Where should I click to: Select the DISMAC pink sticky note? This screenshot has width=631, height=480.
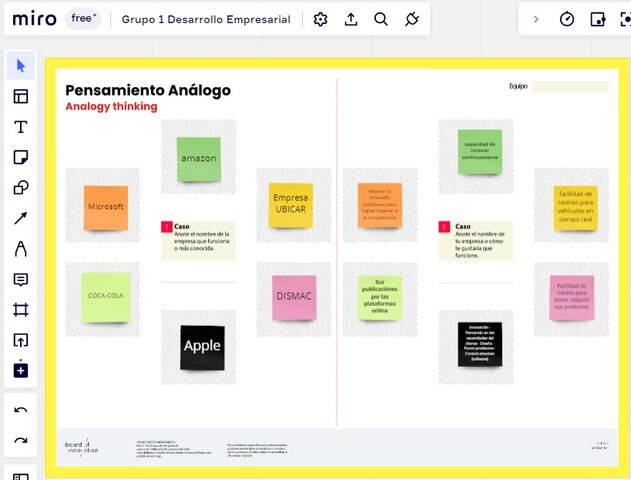point(294,297)
